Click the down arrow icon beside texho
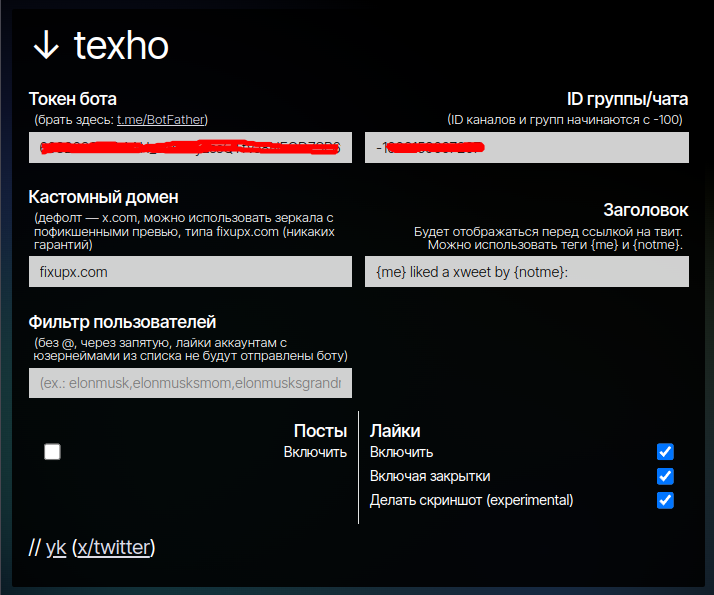 point(46,45)
